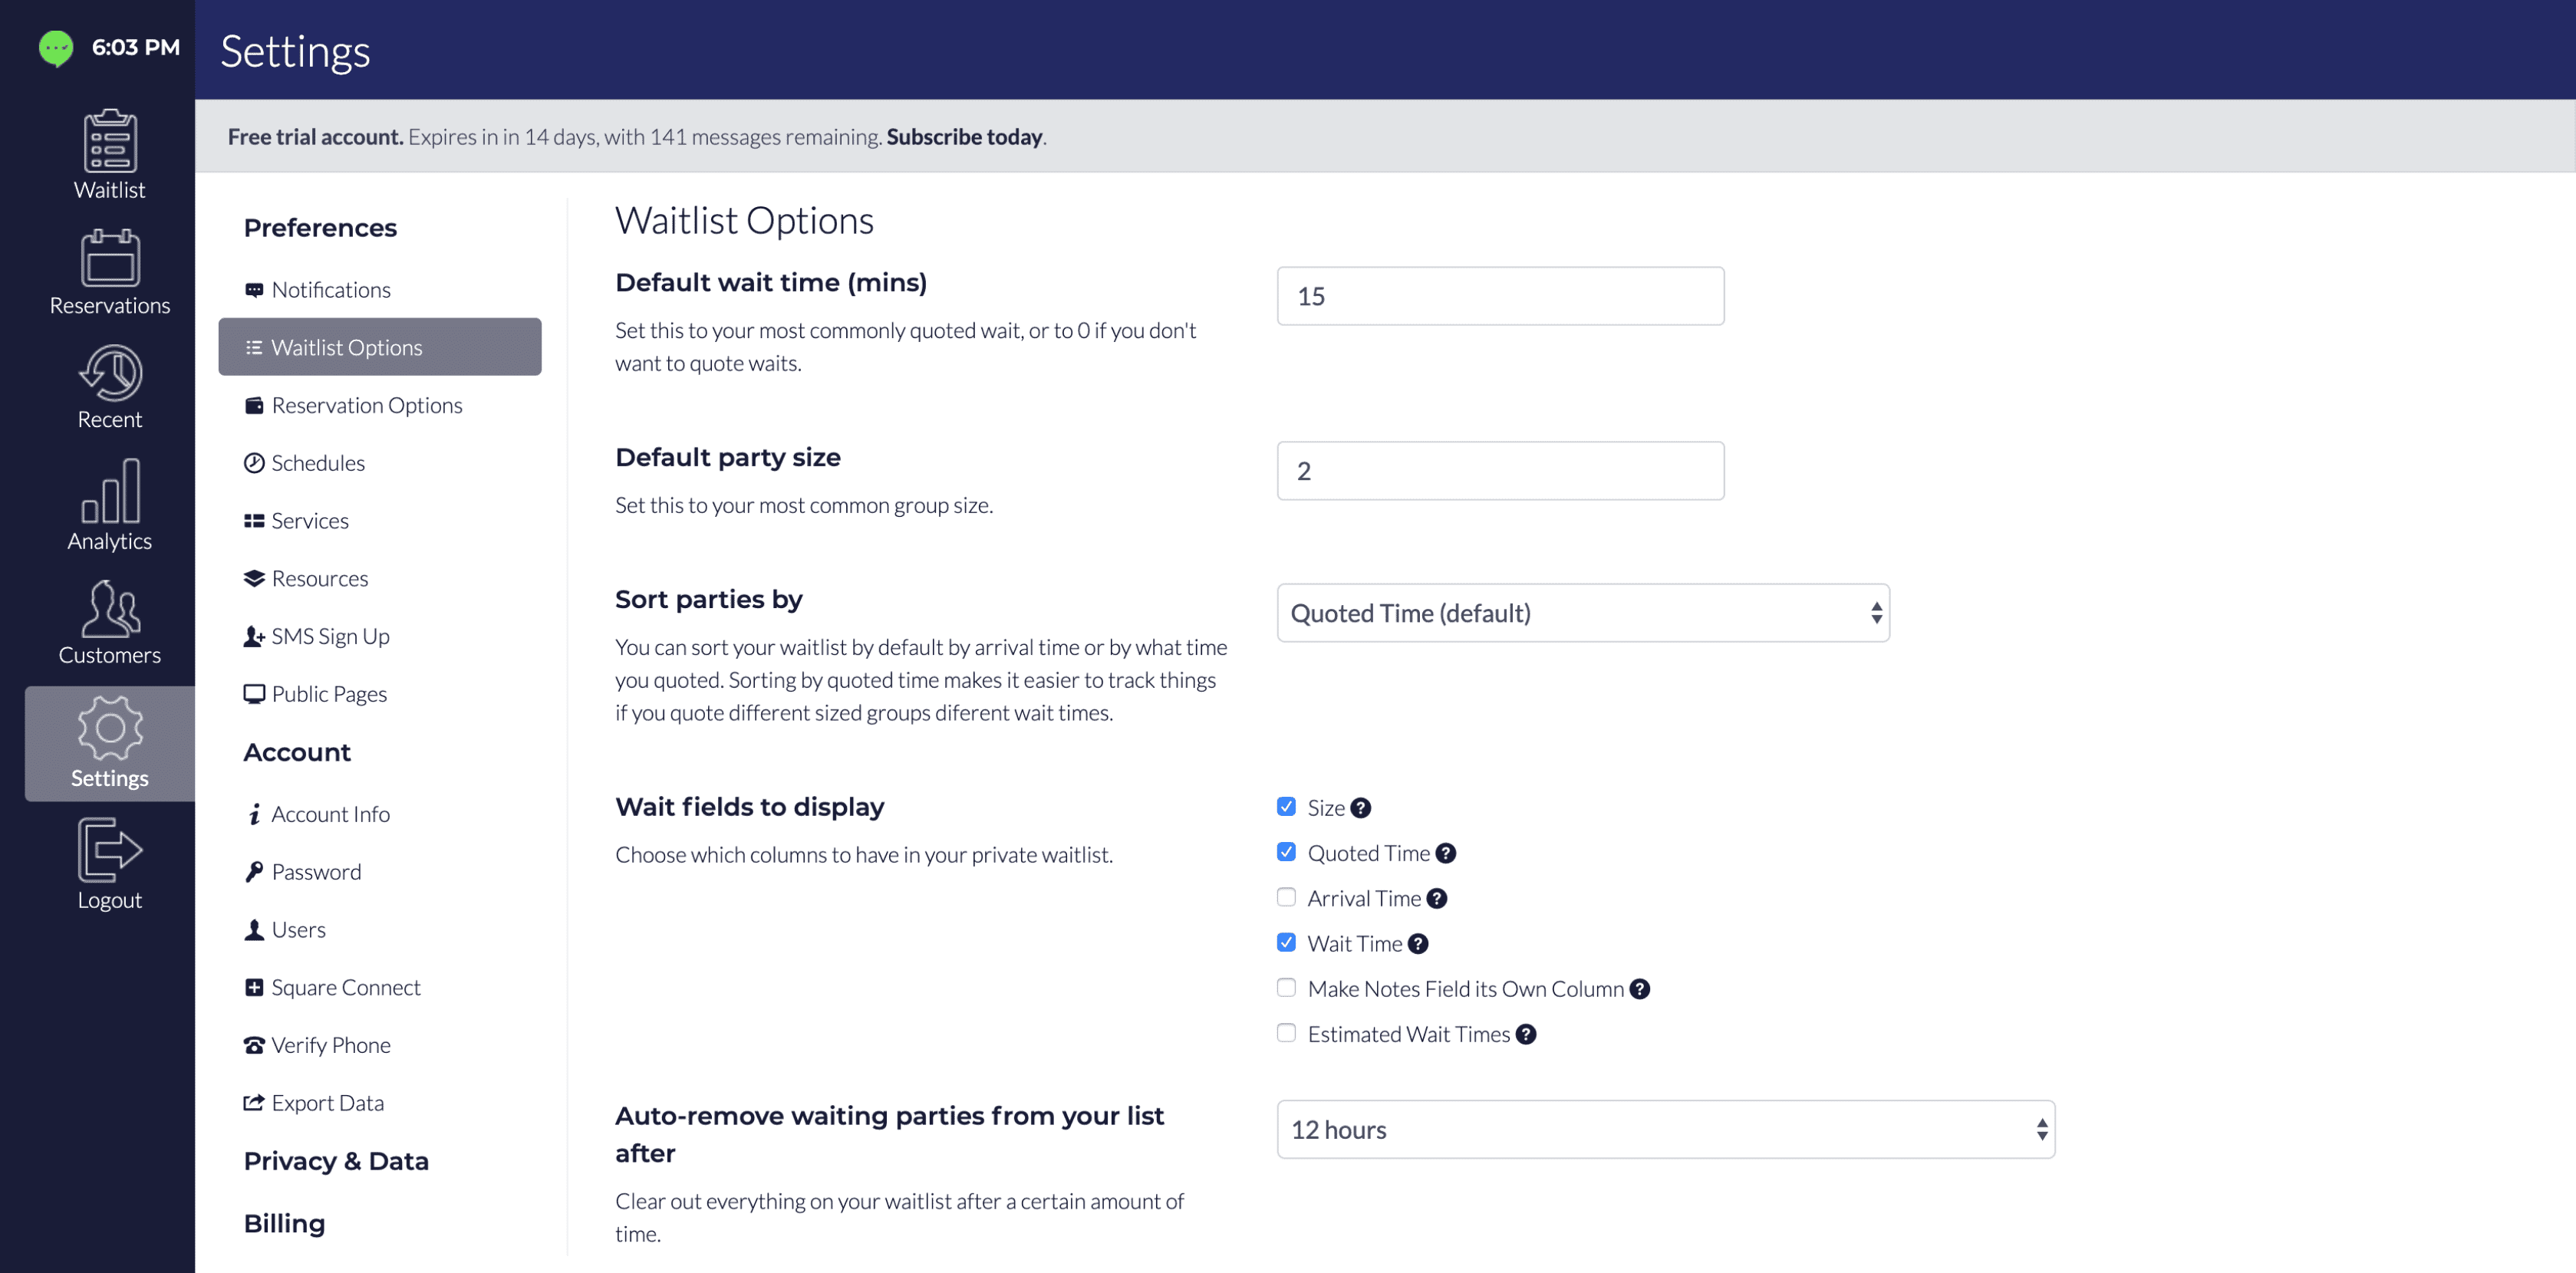Open the Reservations calendar icon
Image resolution: width=2576 pixels, height=1273 pixels.
(110, 258)
